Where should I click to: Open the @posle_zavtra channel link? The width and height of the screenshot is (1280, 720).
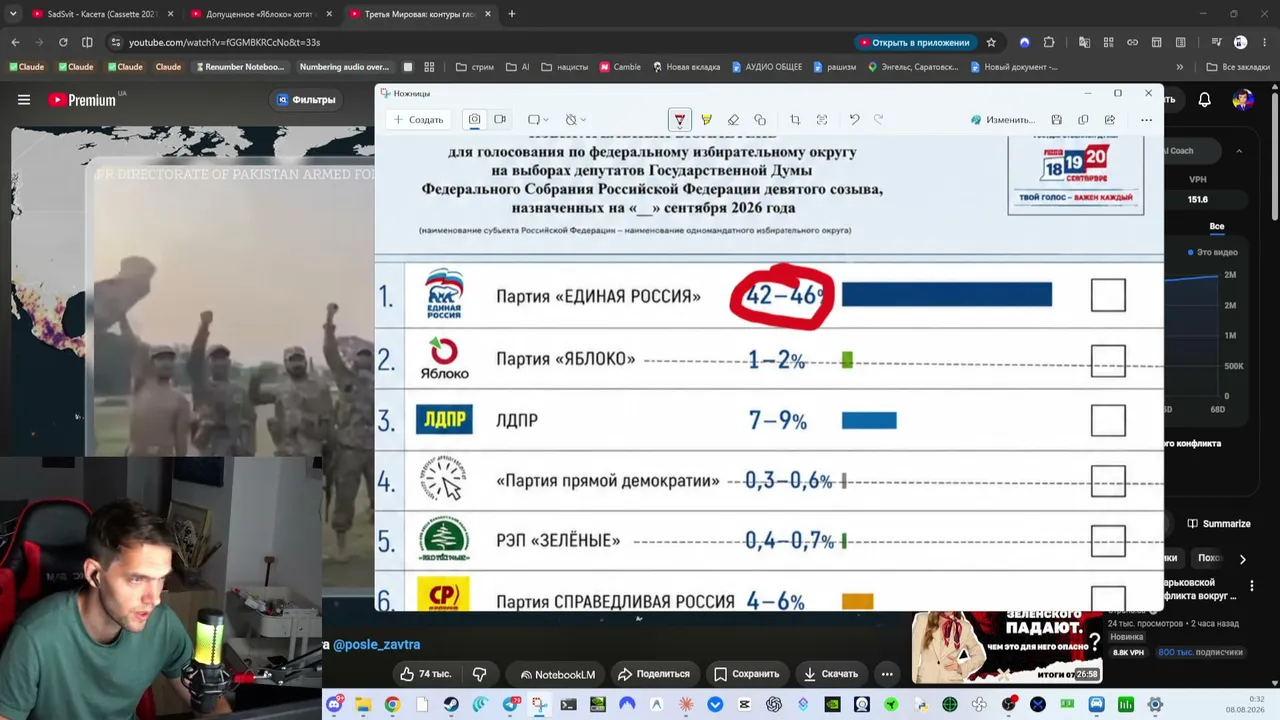coord(376,645)
